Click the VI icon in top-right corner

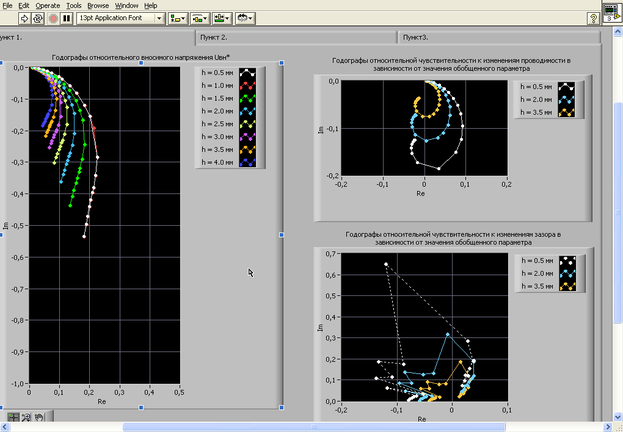pos(609,14)
